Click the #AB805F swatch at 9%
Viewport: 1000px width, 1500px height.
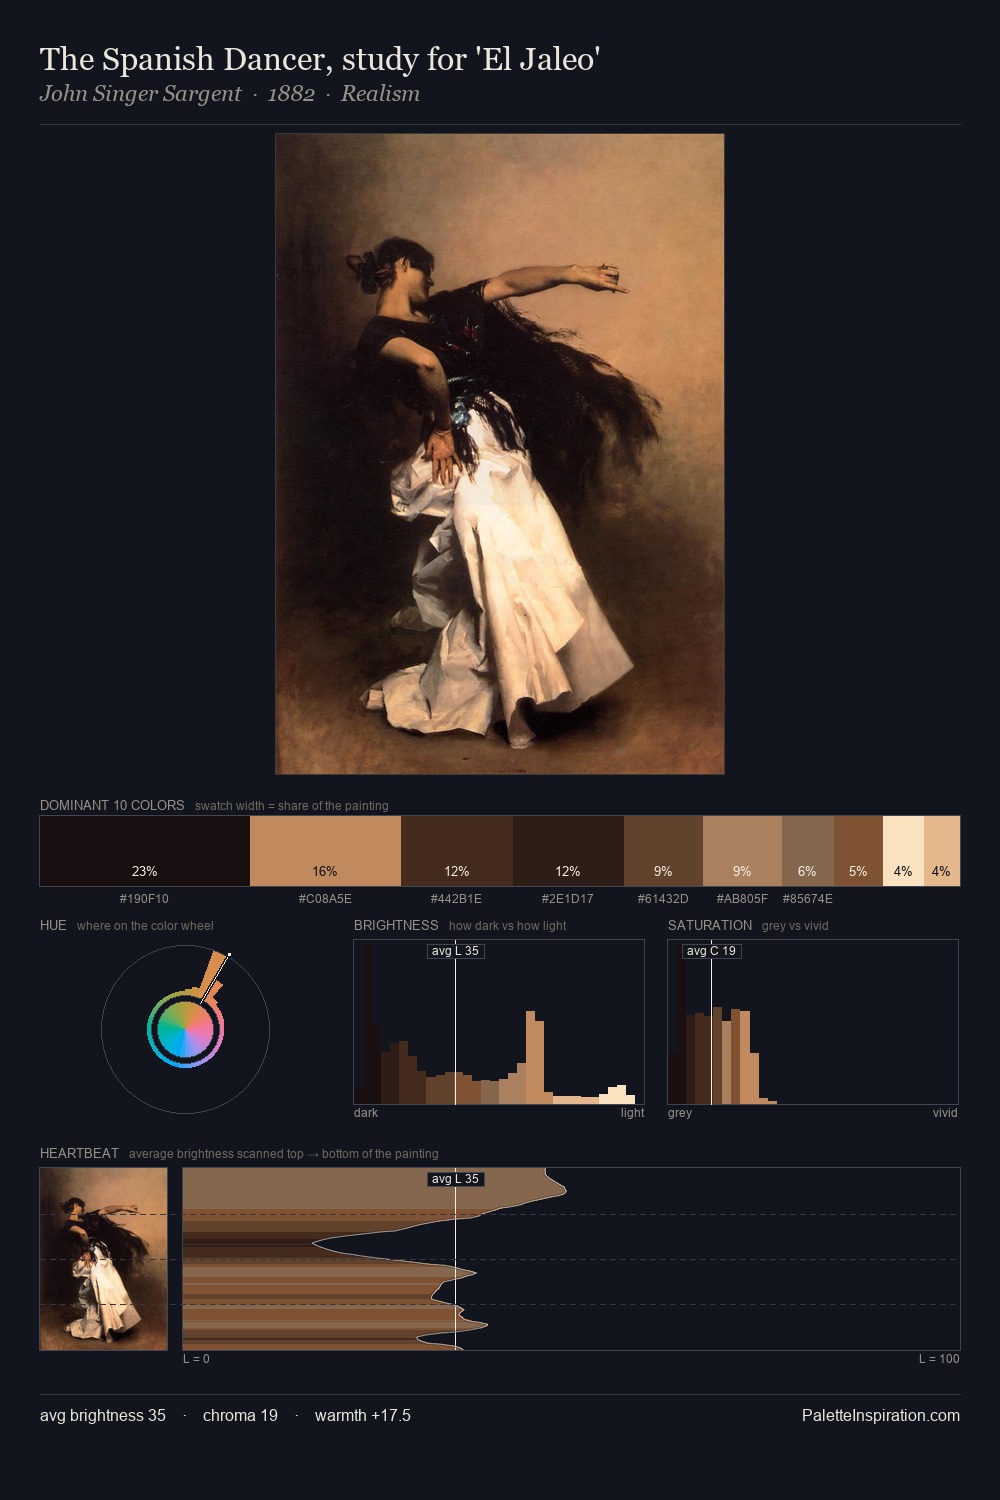[x=742, y=851]
